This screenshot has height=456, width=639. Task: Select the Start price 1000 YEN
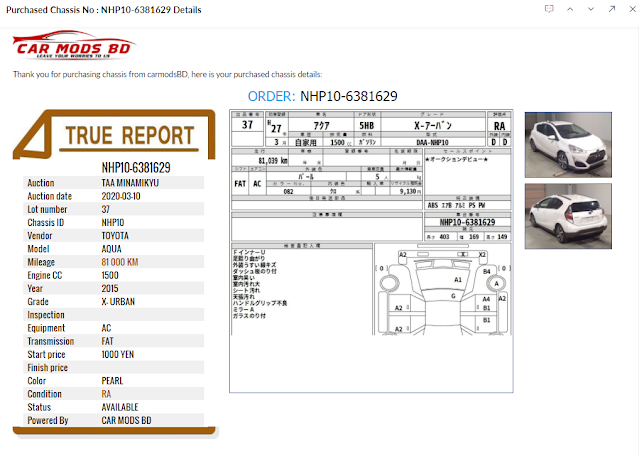(118, 355)
